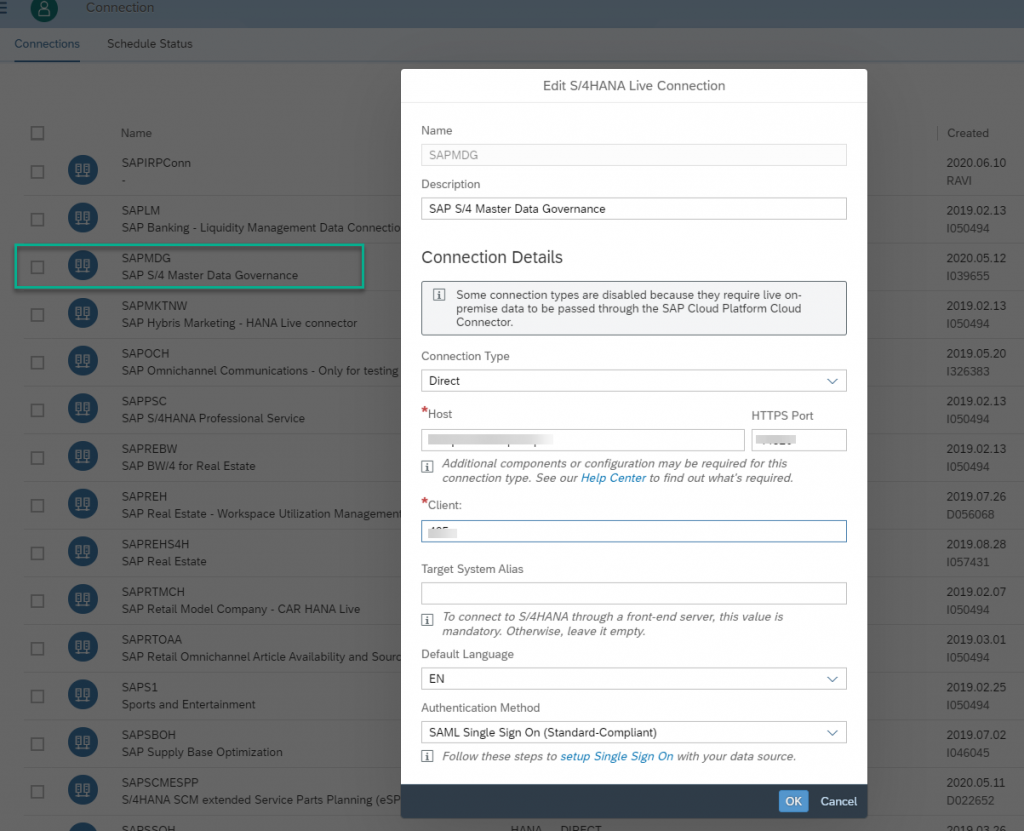Click the SAPMKTNW connection icon
Viewport: 1024px width, 831px height.
[83, 313]
